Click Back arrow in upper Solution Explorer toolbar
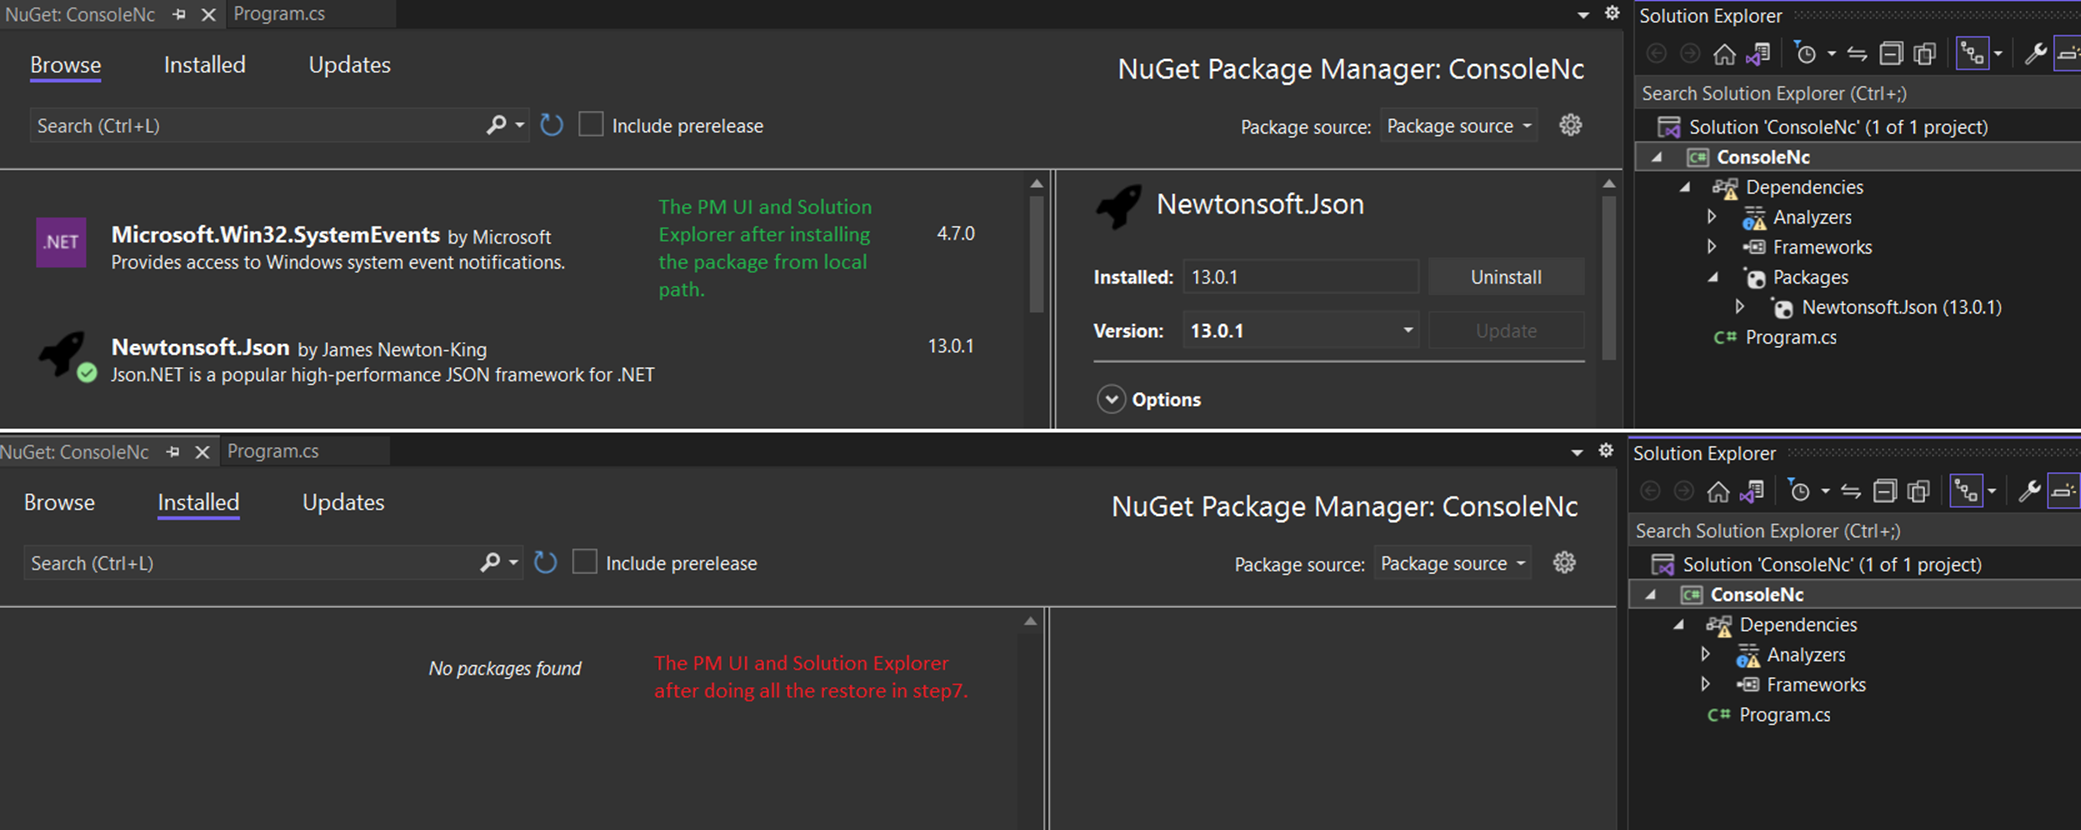 click(x=1656, y=54)
